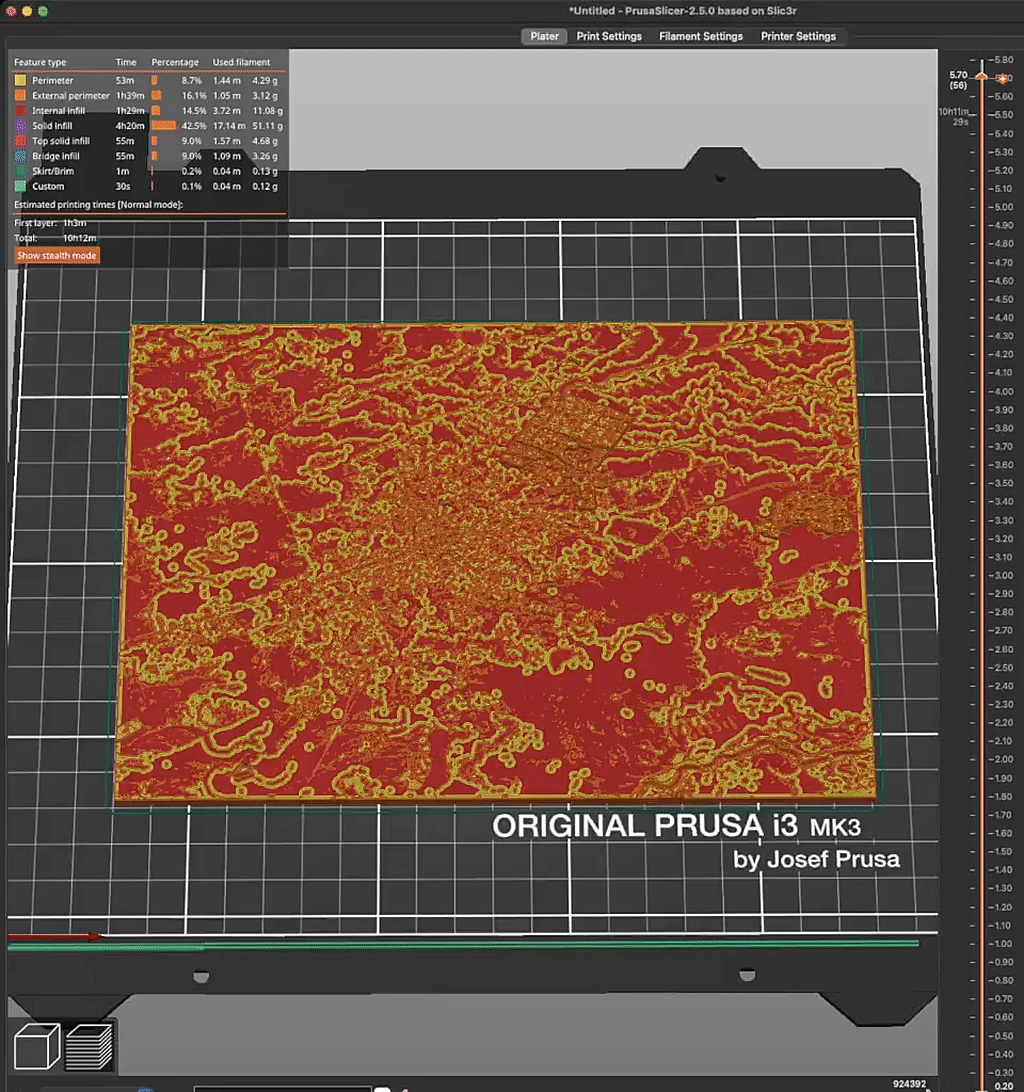Open the Plater tab

[x=544, y=36]
